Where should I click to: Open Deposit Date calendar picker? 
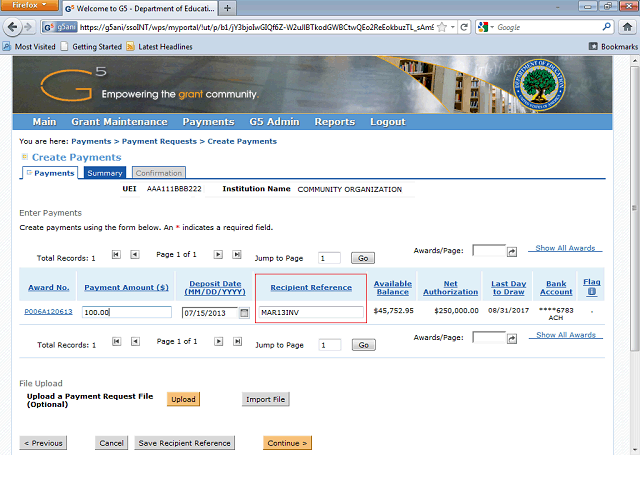pos(244,313)
